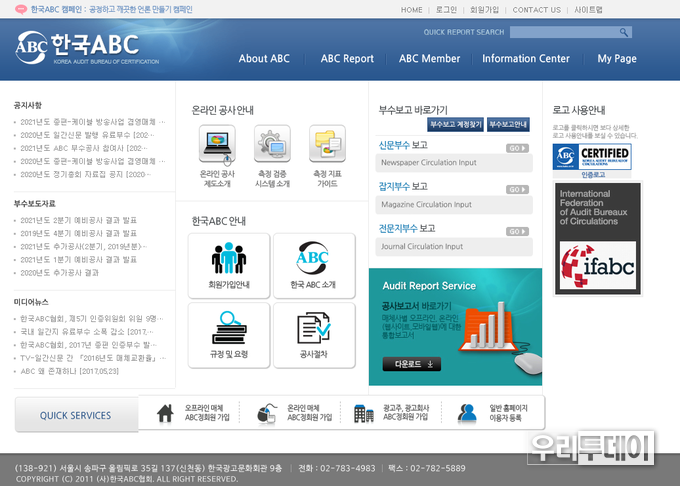Screen dimensions: 680x486
Task: Click the 한국ABC logo in the header
Action: click(x=87, y=48)
